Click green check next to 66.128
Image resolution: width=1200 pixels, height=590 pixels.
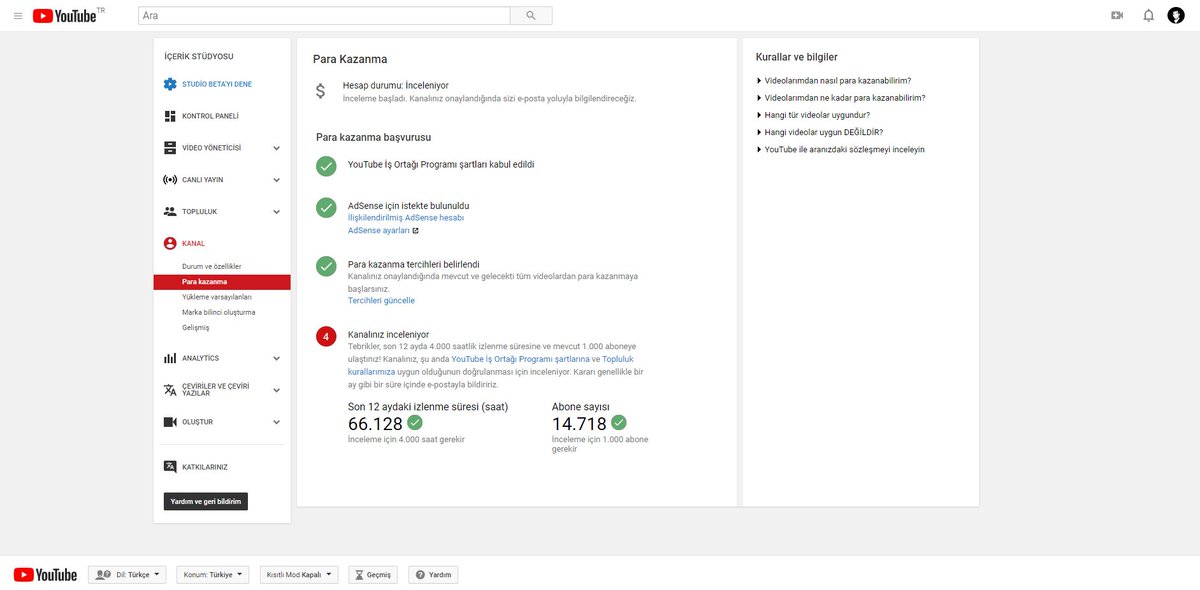click(x=415, y=423)
